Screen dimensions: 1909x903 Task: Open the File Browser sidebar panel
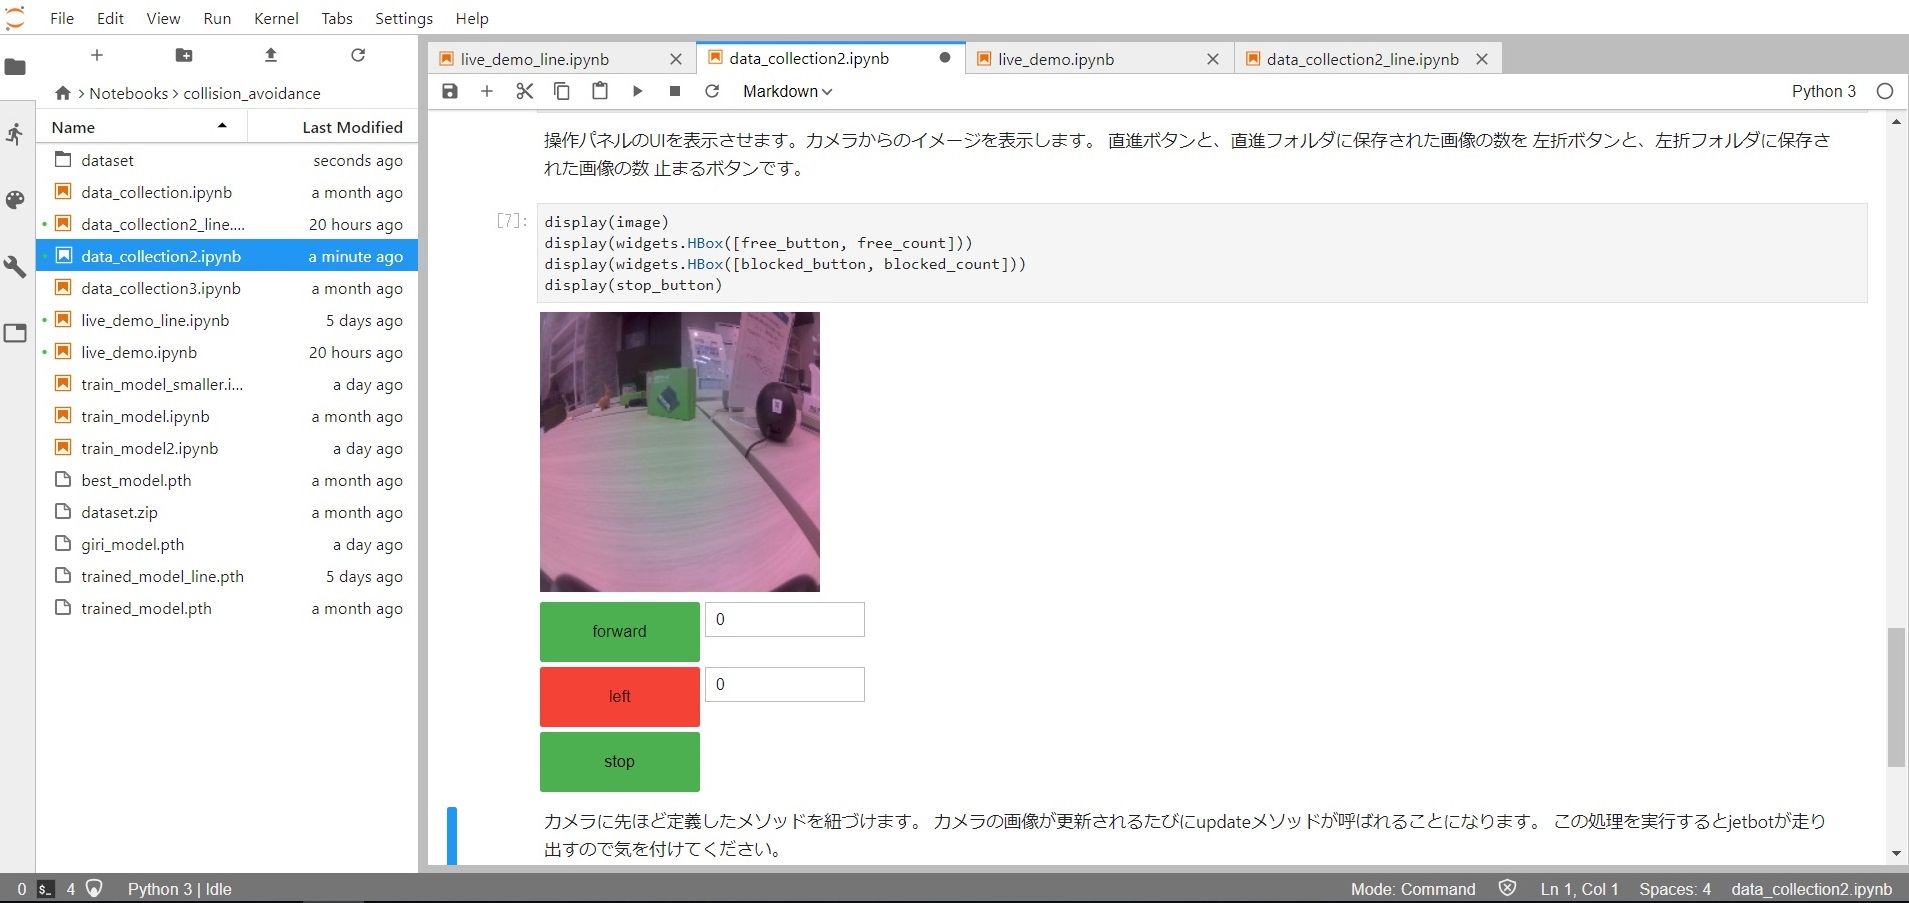coord(15,67)
